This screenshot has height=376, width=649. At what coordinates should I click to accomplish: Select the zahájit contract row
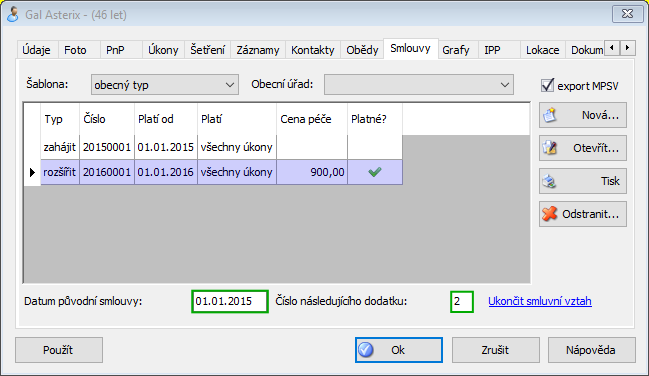(221, 147)
